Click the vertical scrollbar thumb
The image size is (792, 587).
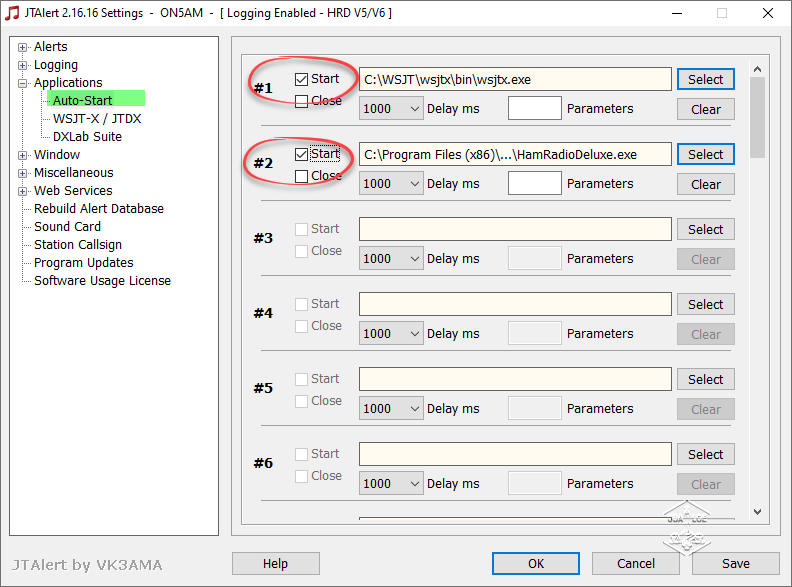pos(757,117)
